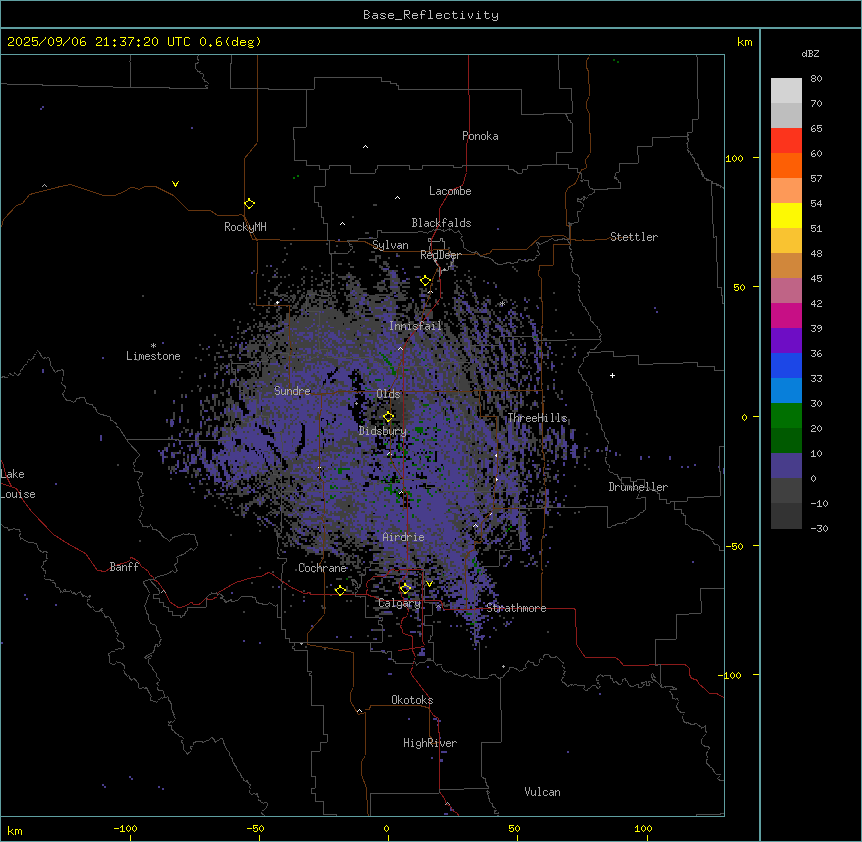Image resolution: width=862 pixels, height=842 pixels.
Task: Click the sky blue legend swatch below 33
Action: 786,391
